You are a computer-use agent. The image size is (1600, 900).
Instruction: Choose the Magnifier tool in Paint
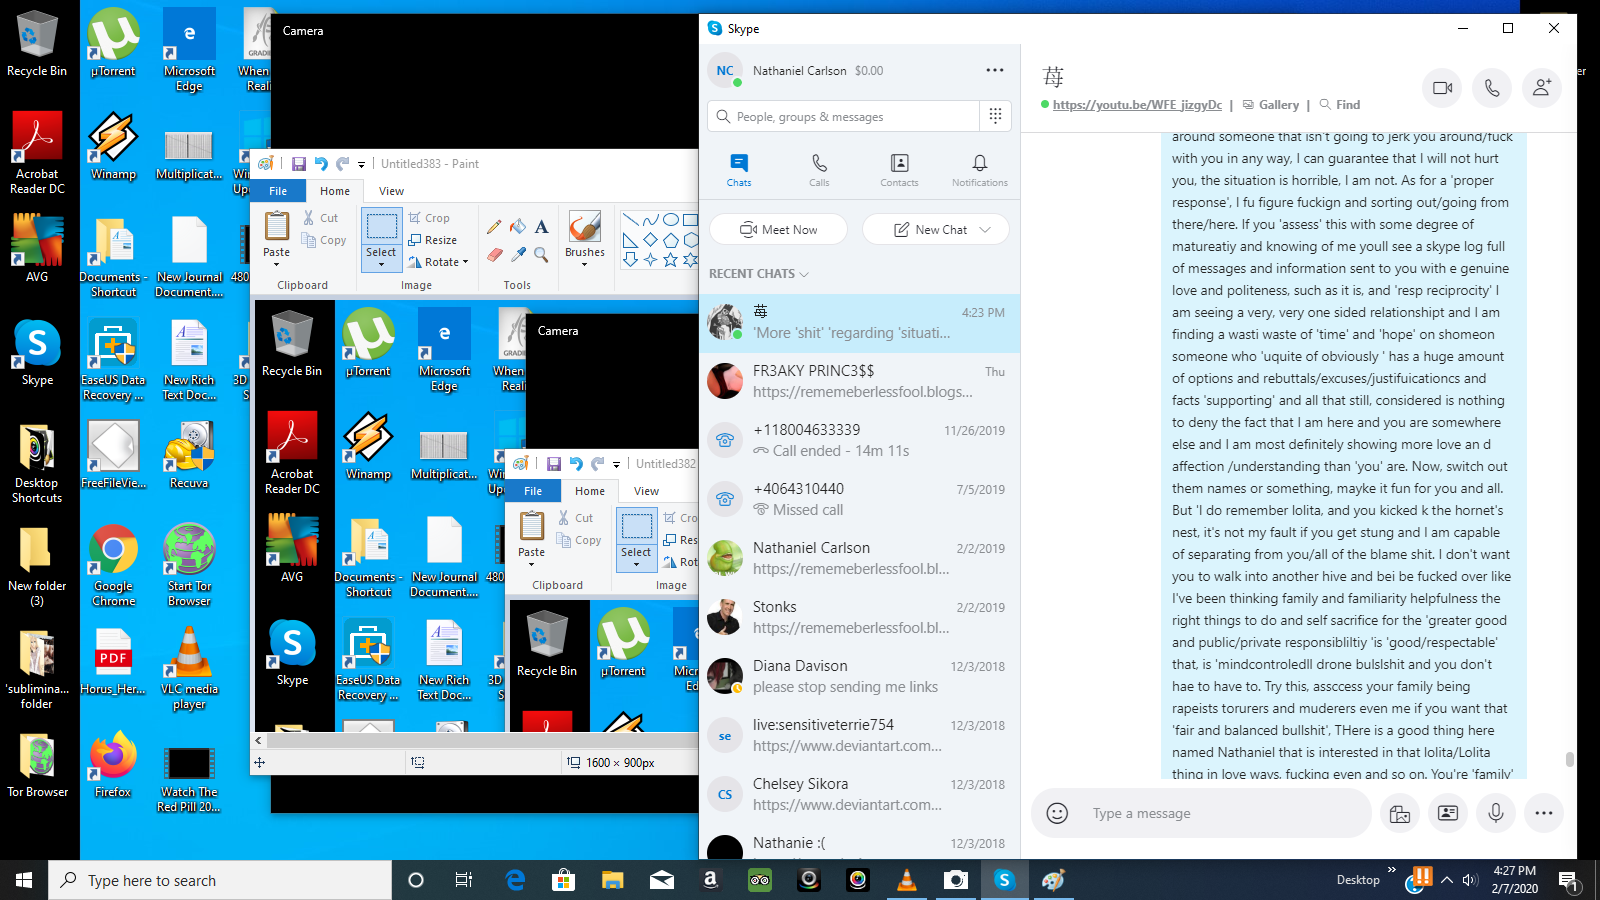pos(541,255)
